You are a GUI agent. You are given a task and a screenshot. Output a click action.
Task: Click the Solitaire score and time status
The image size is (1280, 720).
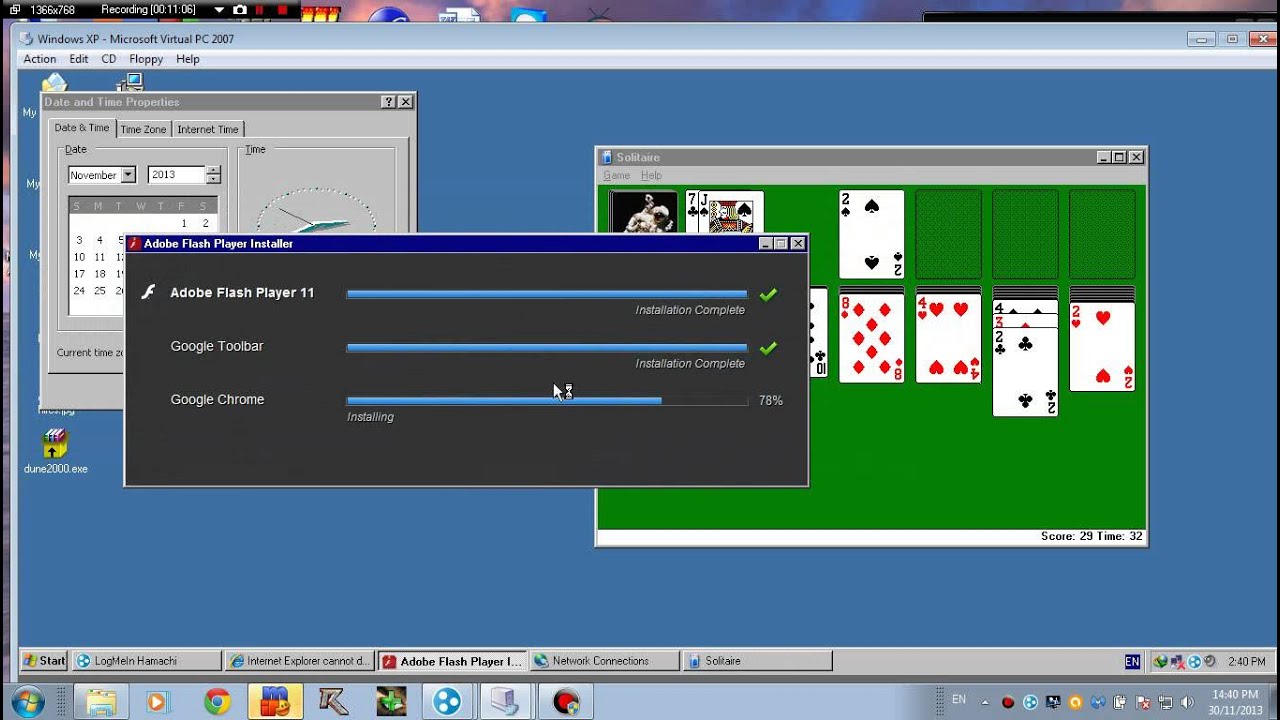pyautogui.click(x=1091, y=537)
